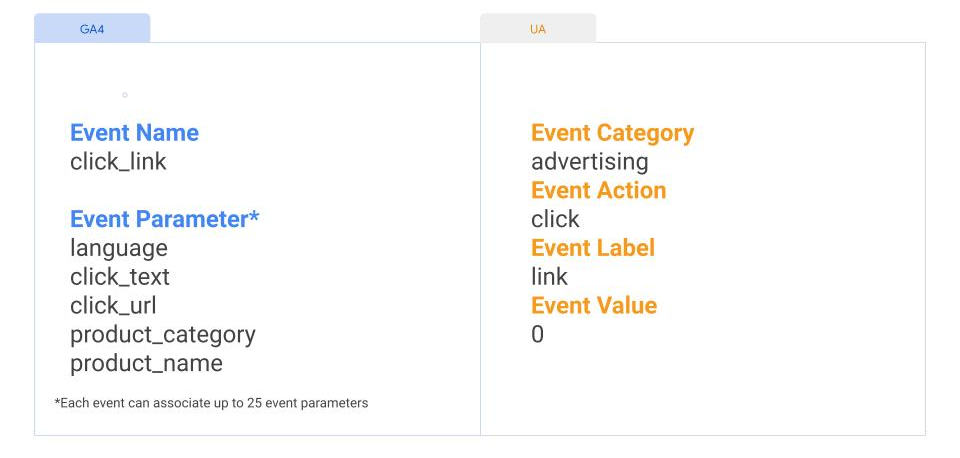Click the Event Value heading
The image size is (960, 458).
tap(594, 306)
